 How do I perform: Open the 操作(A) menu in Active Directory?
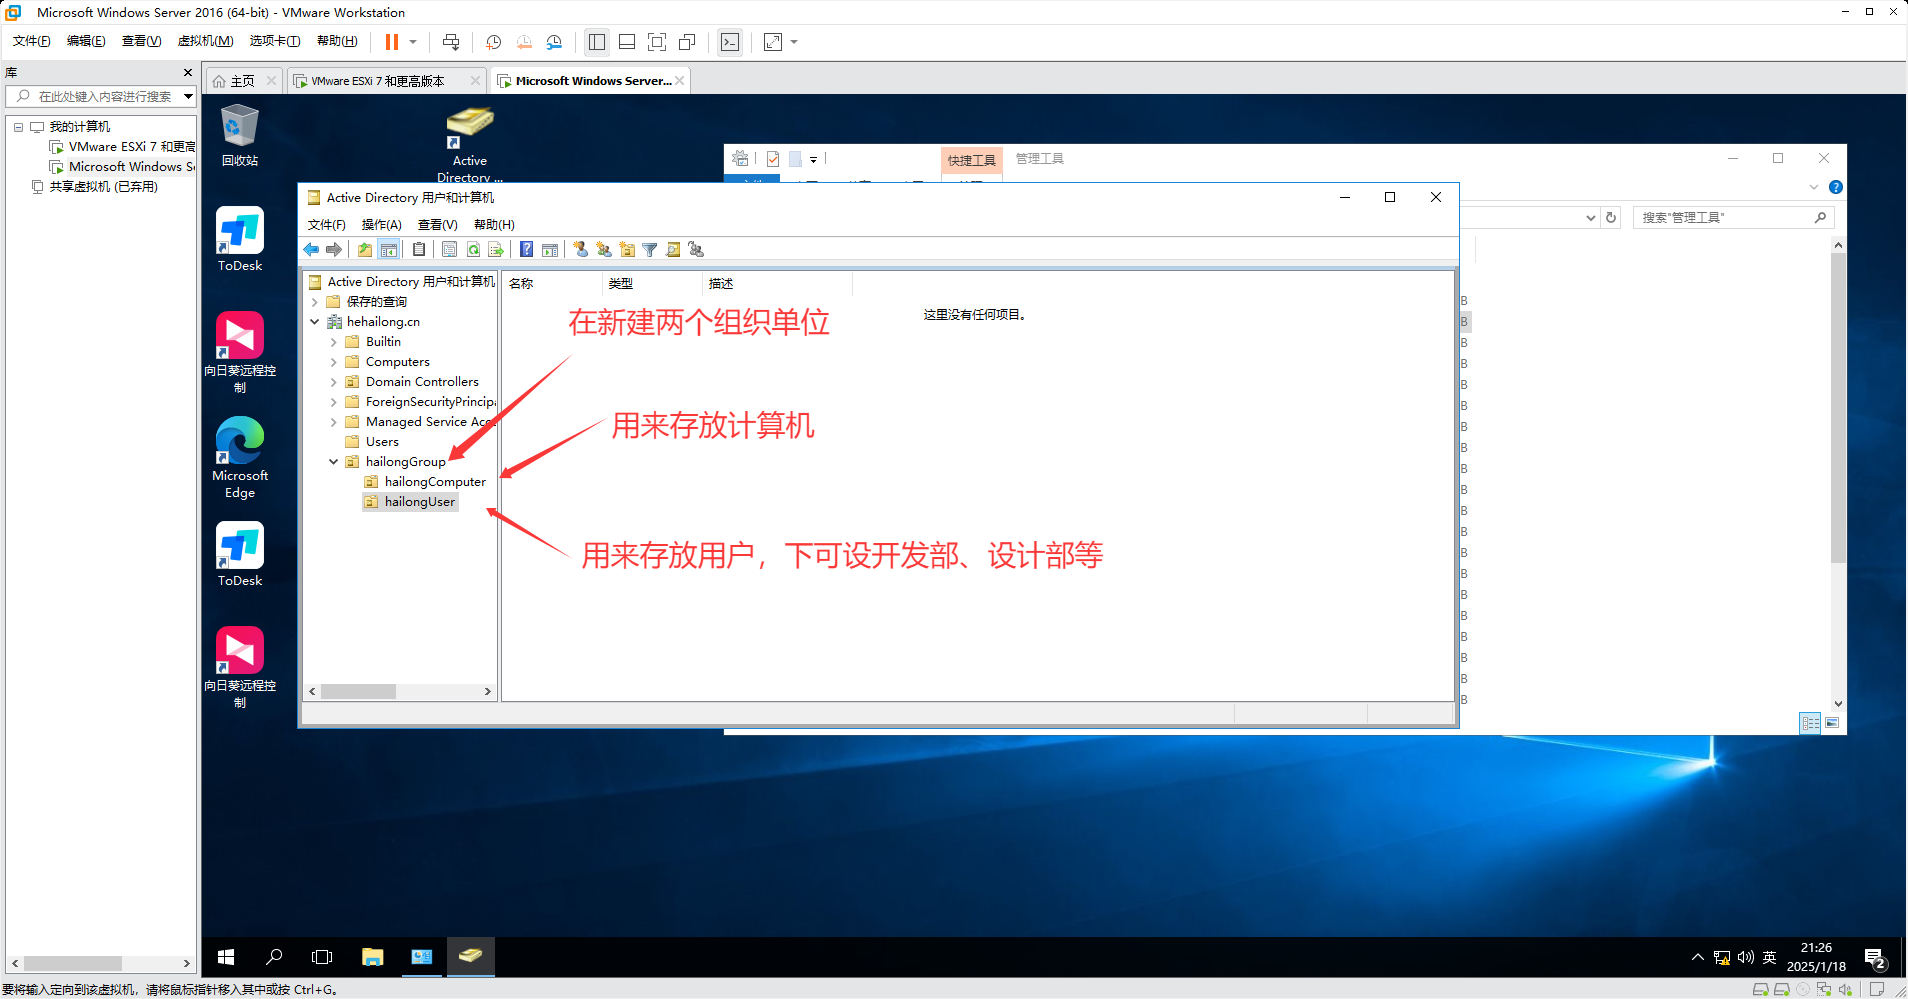[x=381, y=225]
